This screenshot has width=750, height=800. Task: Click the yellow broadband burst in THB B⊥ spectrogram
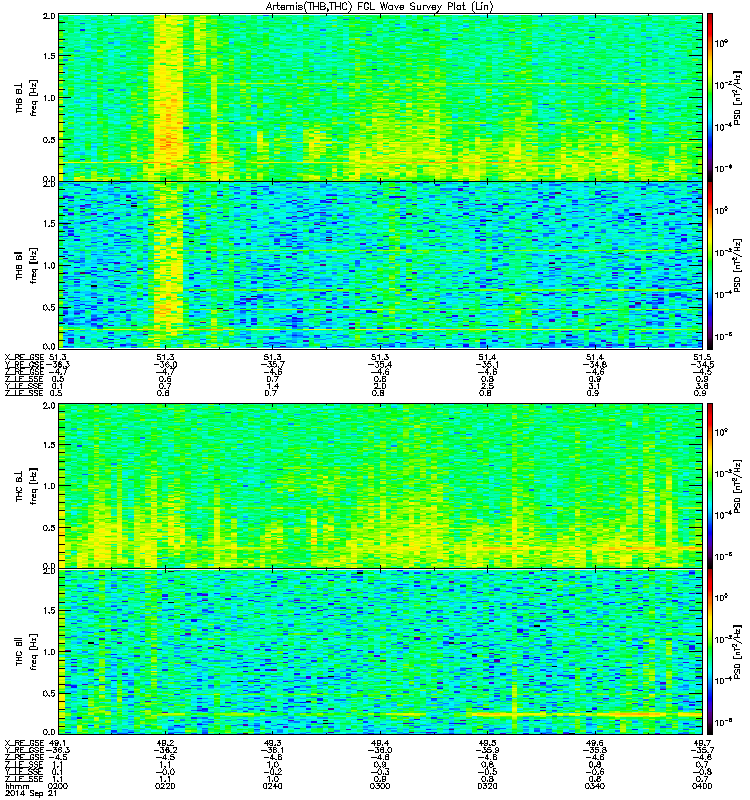(168, 97)
